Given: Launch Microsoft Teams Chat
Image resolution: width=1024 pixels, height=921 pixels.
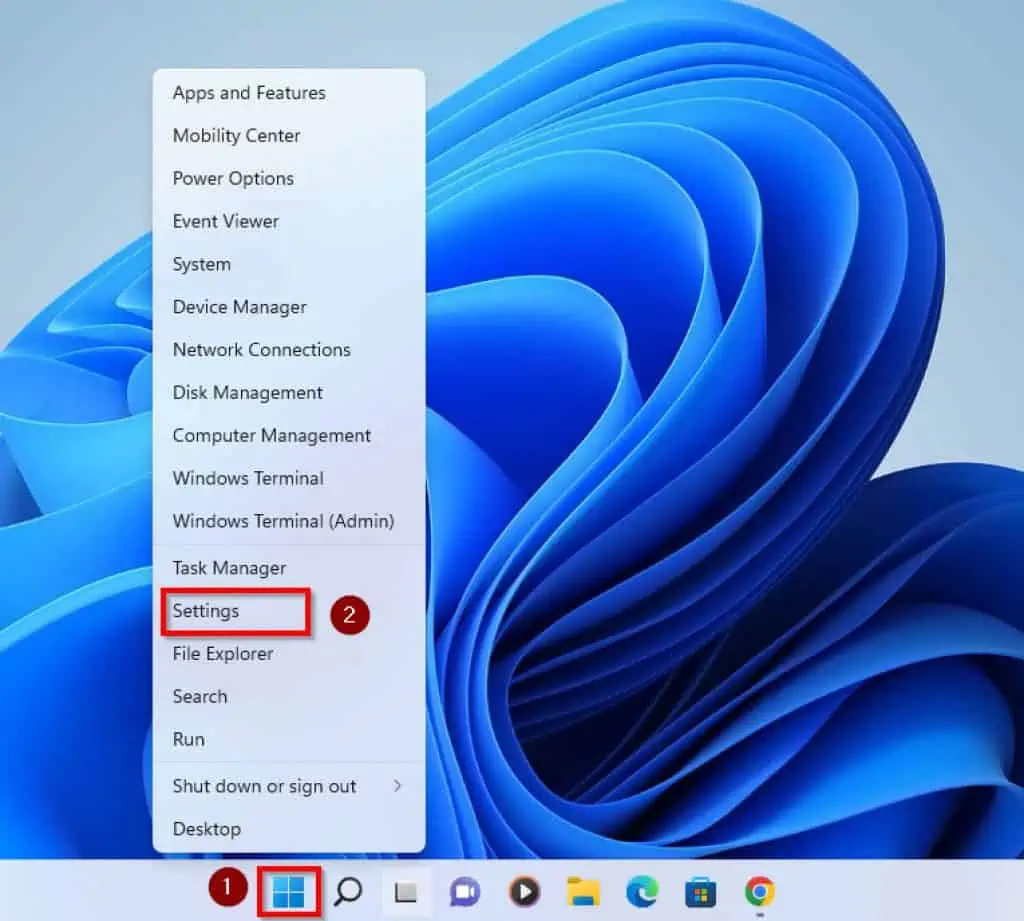Looking at the screenshot, I should [x=463, y=891].
